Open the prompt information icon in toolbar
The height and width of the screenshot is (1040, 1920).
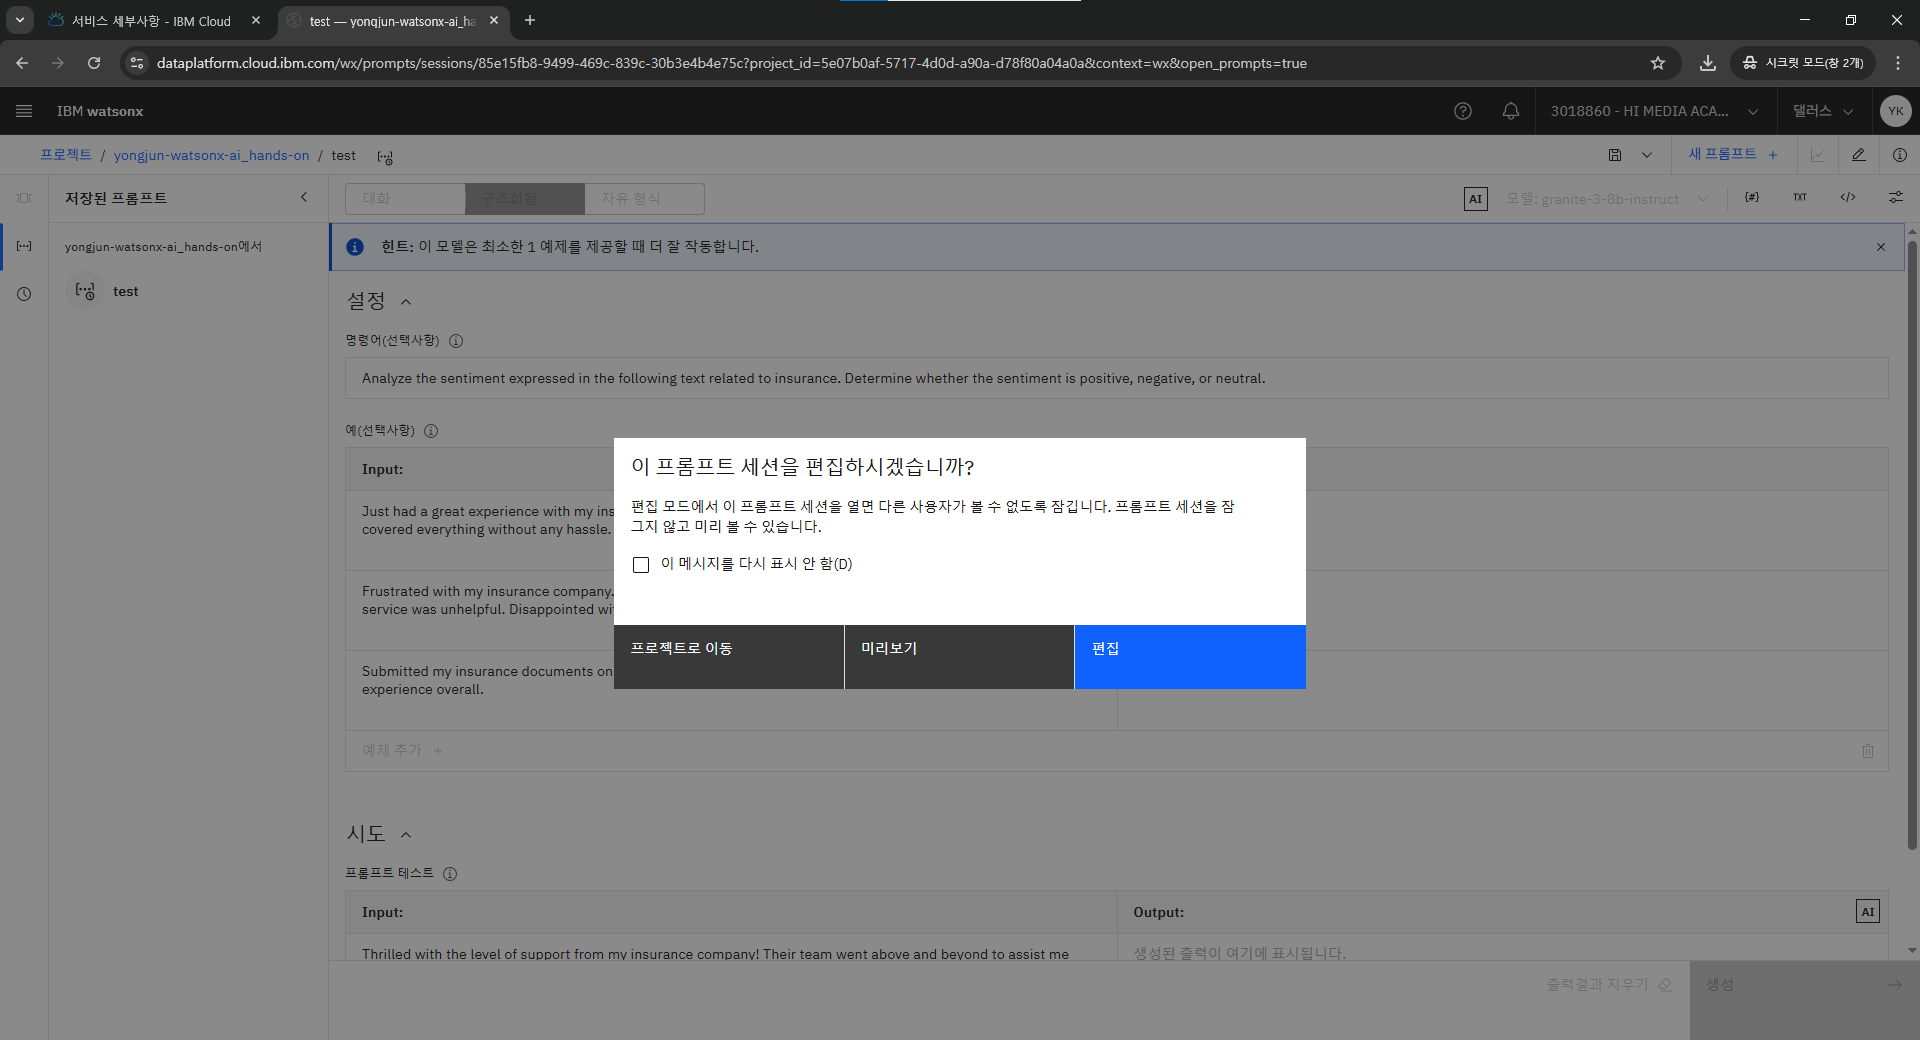[x=1900, y=155]
